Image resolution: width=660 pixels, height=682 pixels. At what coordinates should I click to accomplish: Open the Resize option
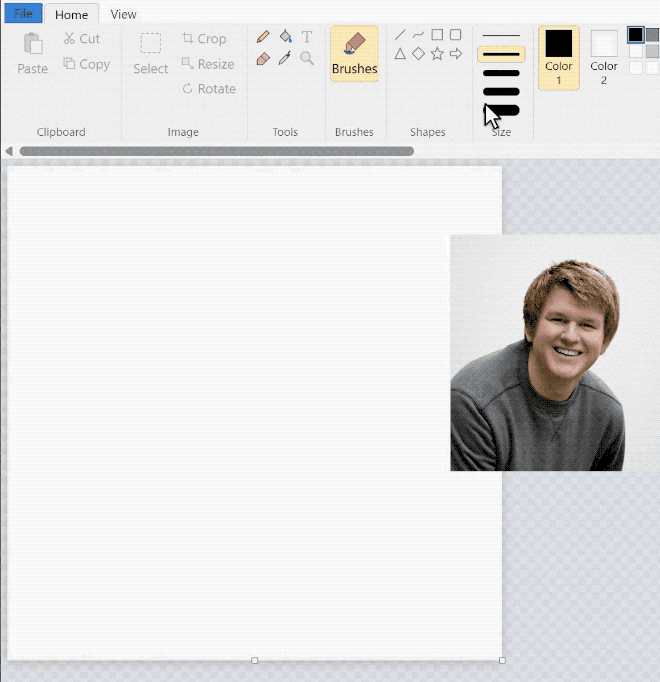point(208,64)
